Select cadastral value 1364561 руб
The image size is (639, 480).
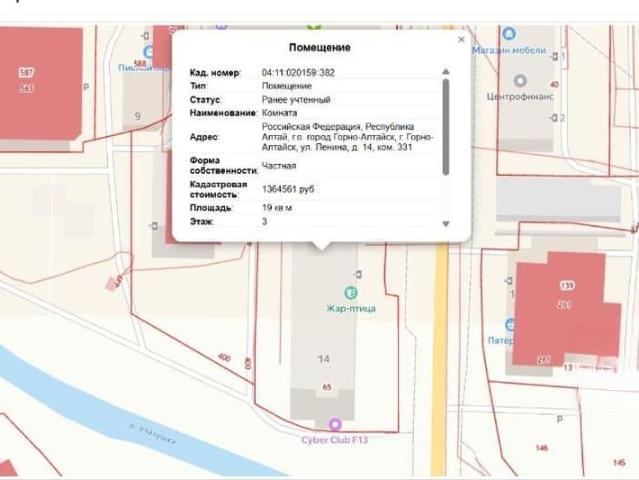(x=288, y=189)
